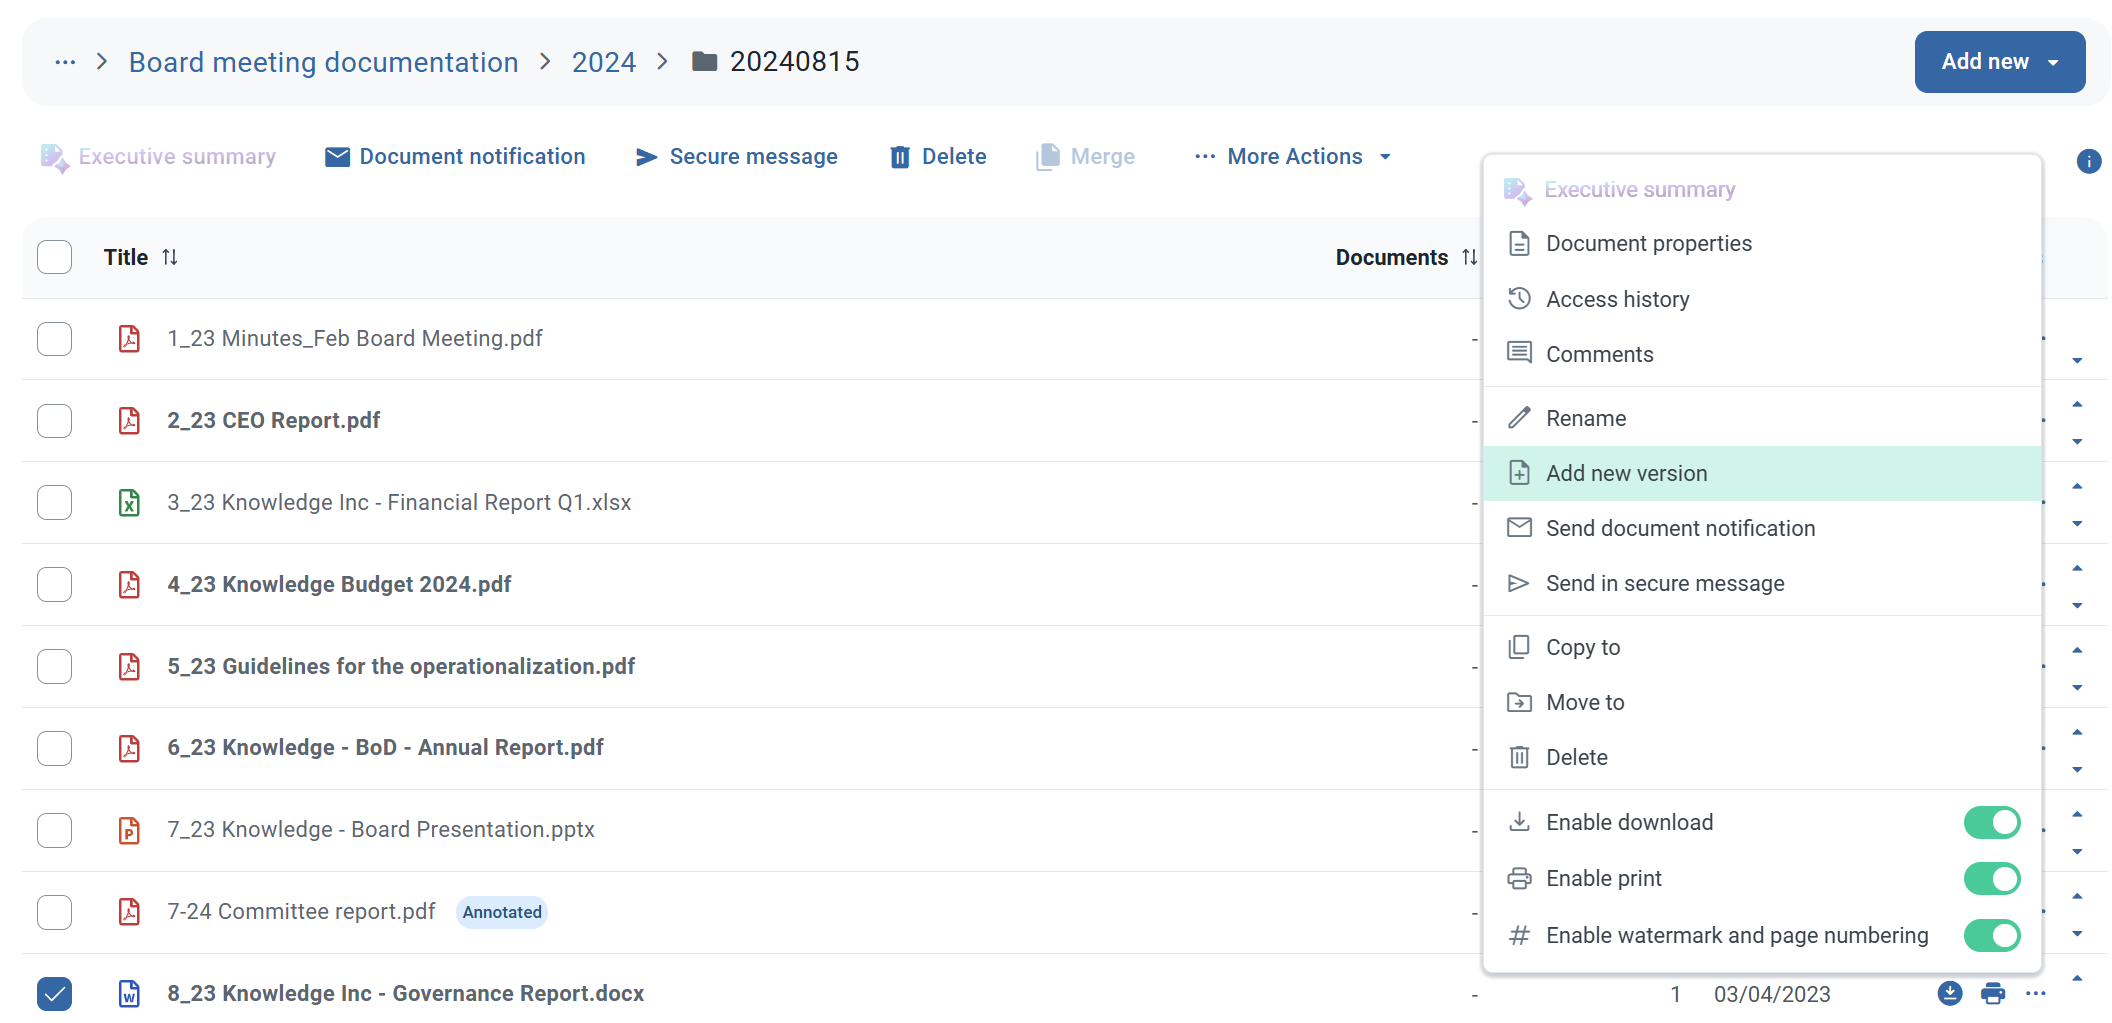The width and height of the screenshot is (2112, 1023).
Task: Open the Add new dropdown button
Action: (x=1999, y=62)
